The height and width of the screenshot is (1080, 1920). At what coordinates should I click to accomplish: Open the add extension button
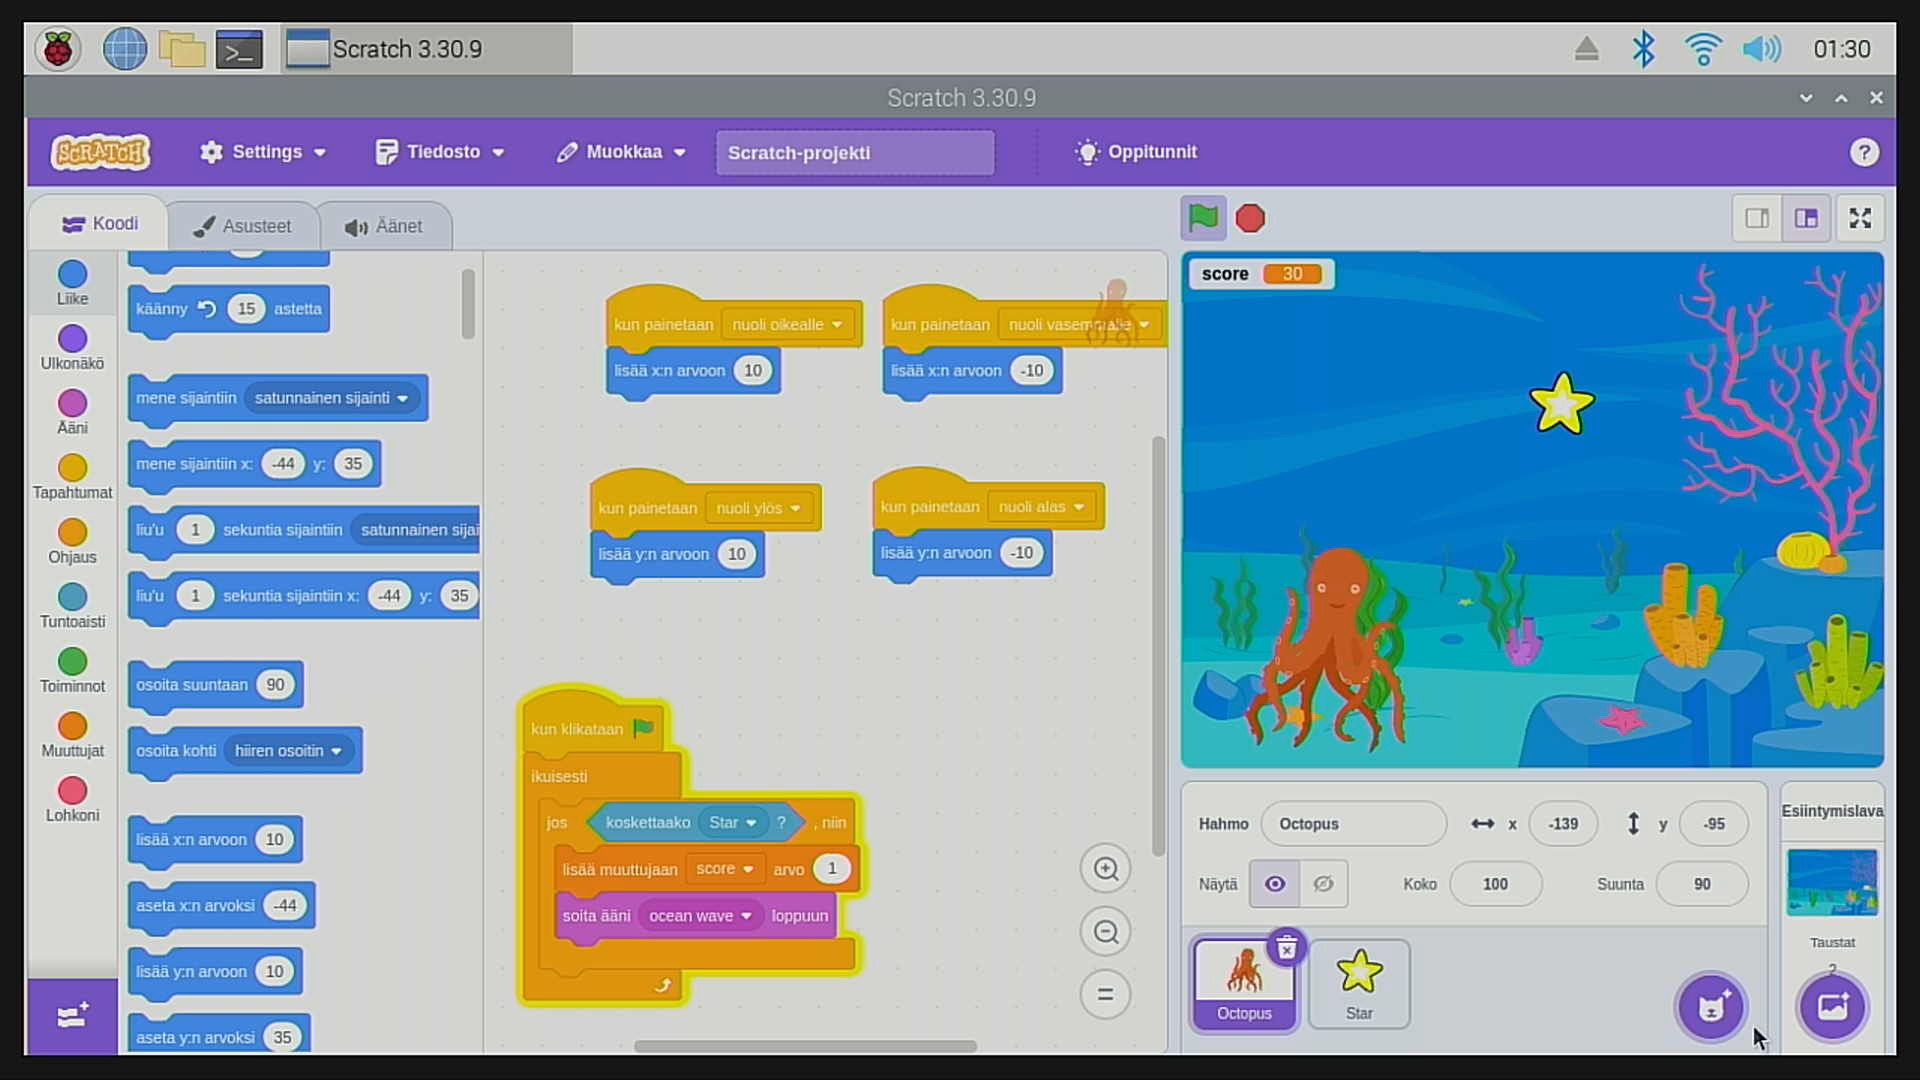coord(73,1016)
